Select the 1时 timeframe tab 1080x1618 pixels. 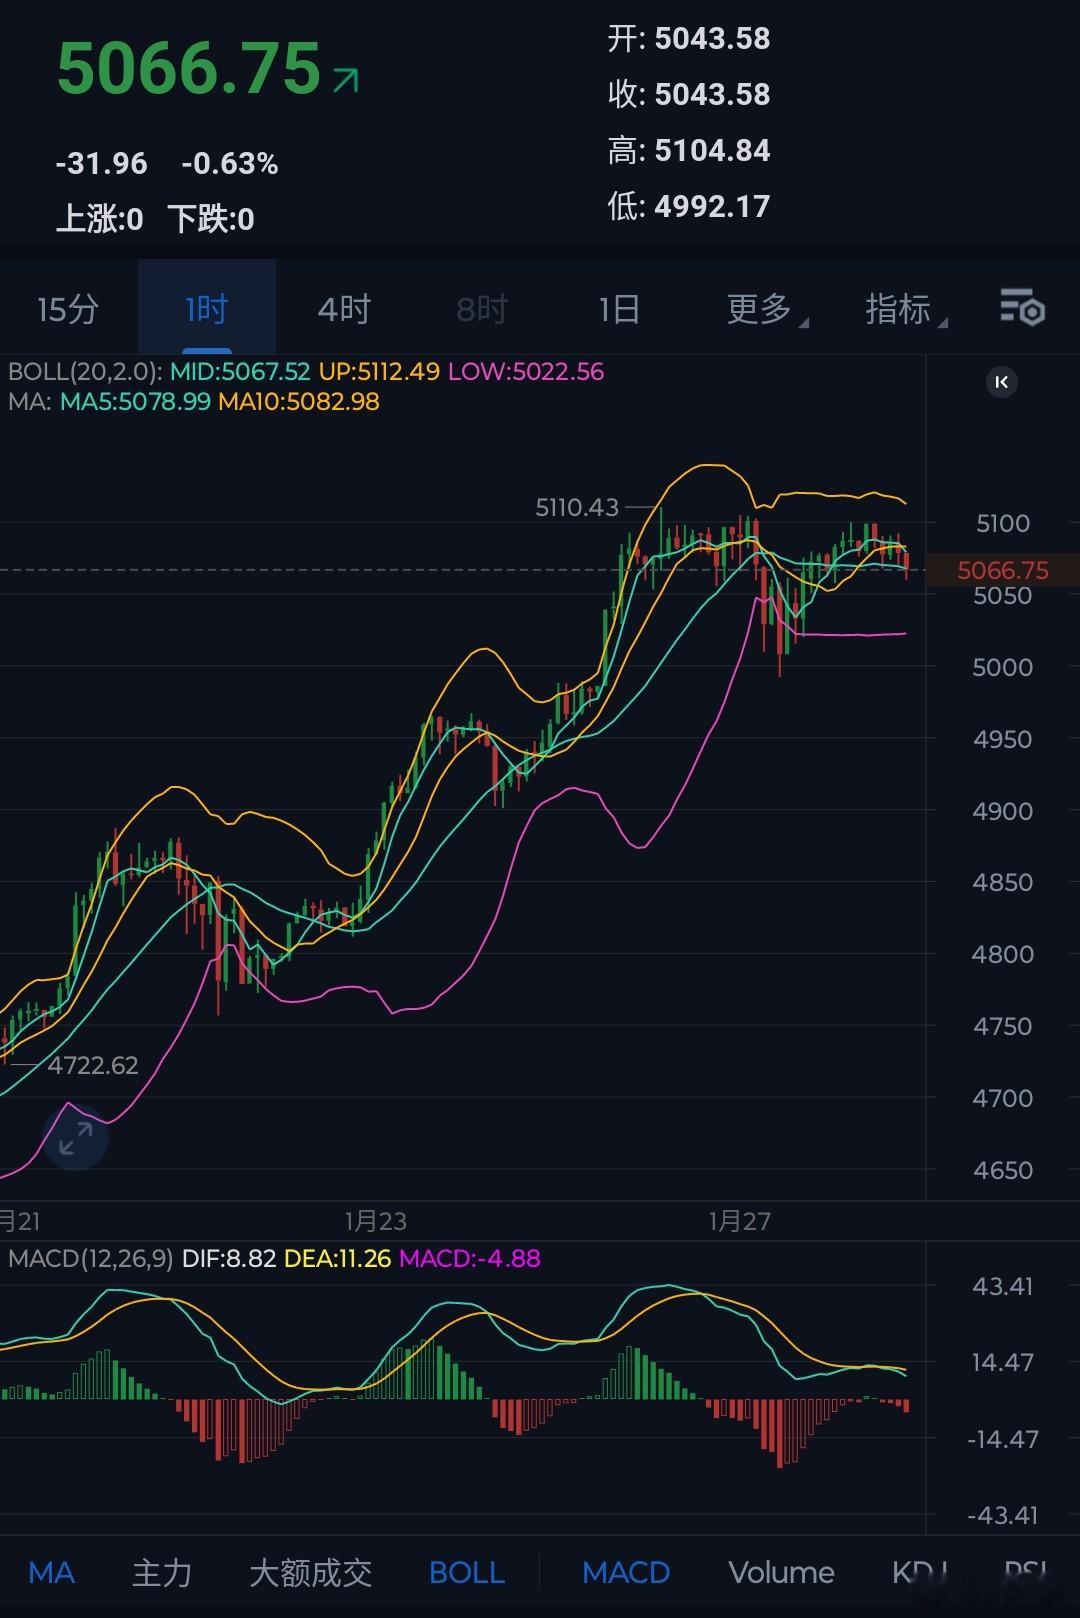[x=207, y=309]
